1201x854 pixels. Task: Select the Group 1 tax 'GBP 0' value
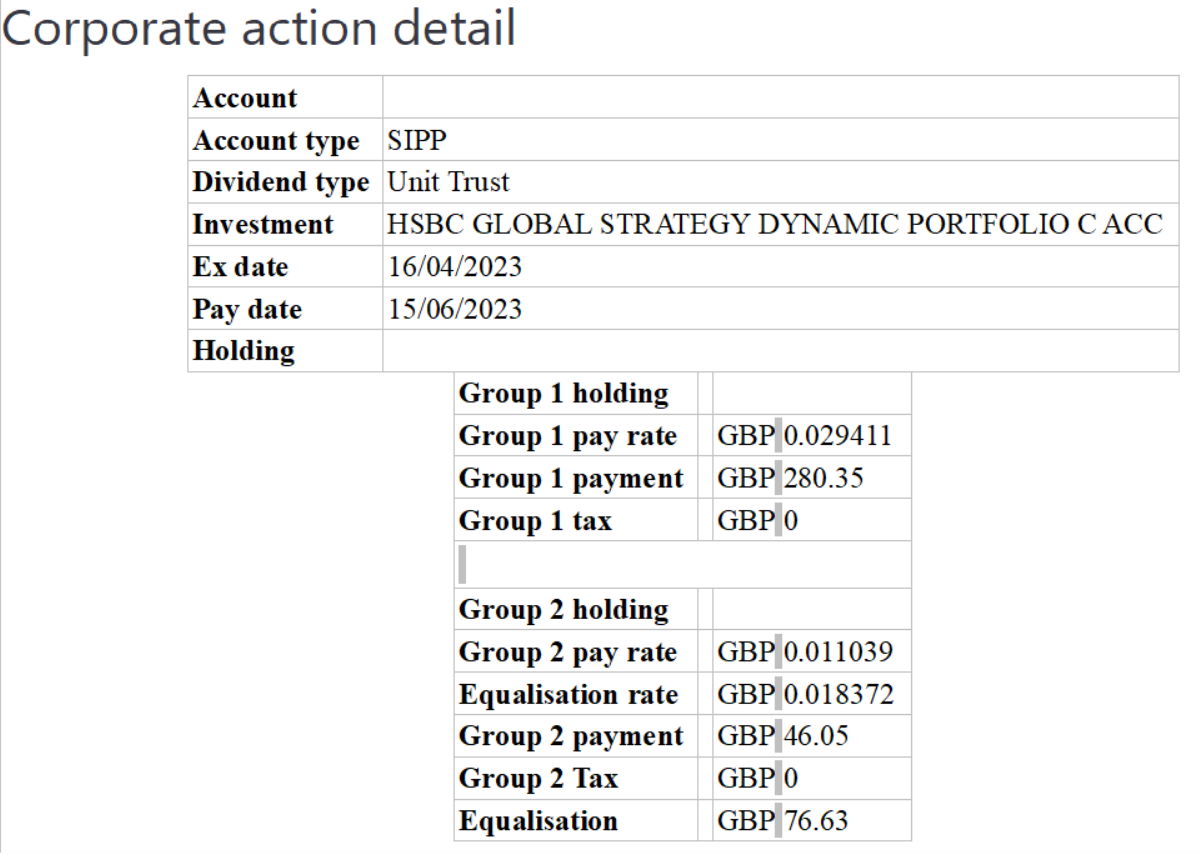[758, 520]
